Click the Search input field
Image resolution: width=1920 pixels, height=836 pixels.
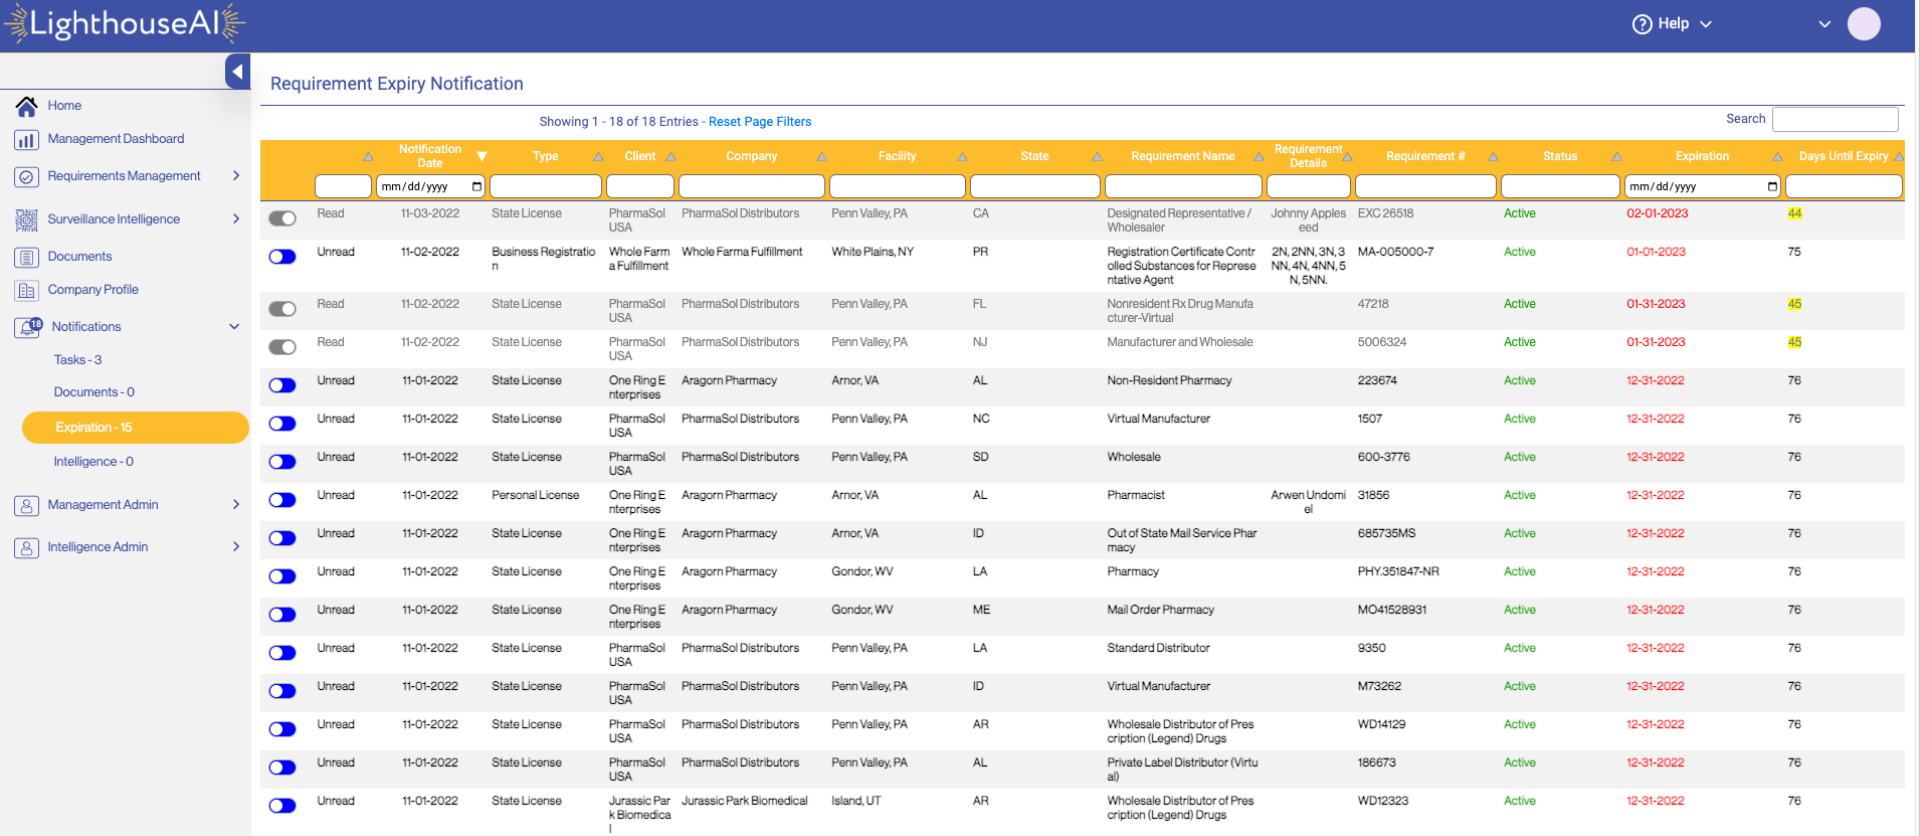[1835, 119]
